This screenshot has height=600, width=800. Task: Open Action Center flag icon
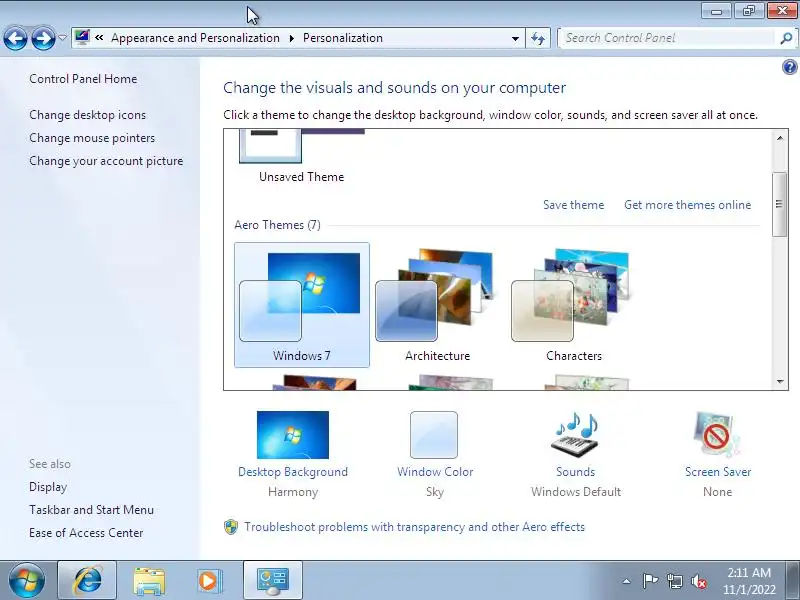(x=650, y=581)
